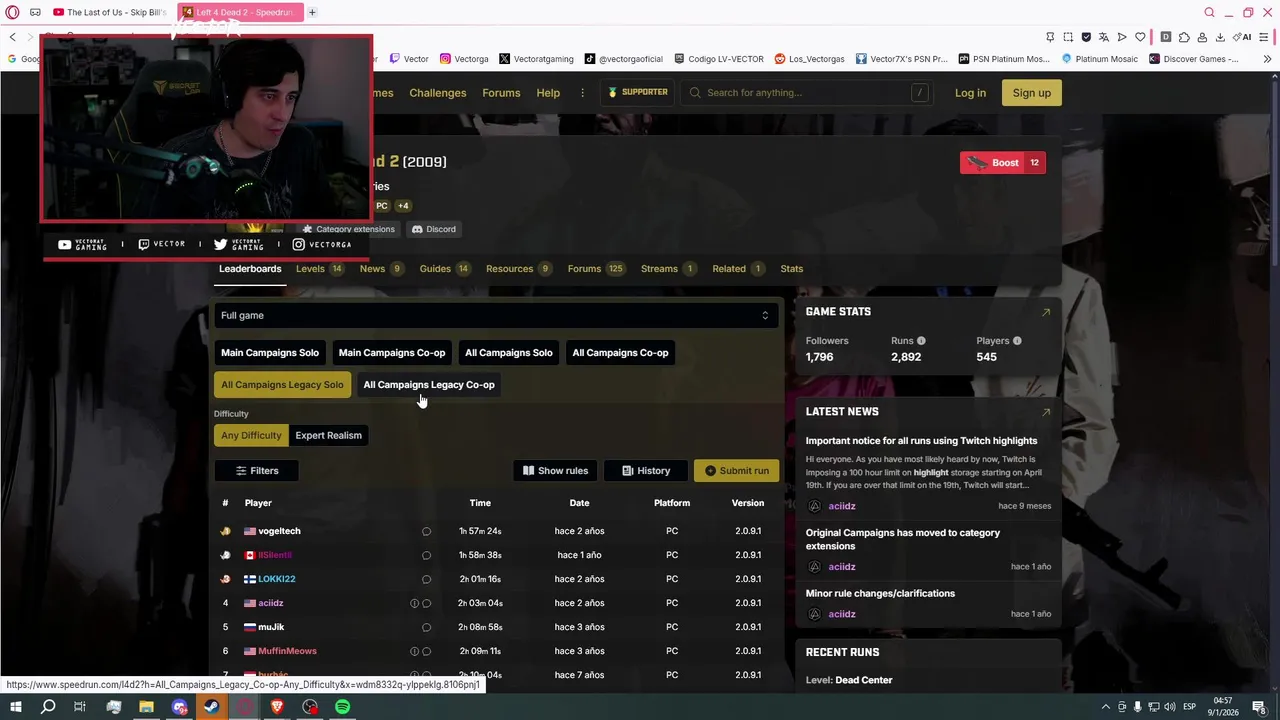Click the Submit run button
The width and height of the screenshot is (1280, 720).
click(x=737, y=471)
